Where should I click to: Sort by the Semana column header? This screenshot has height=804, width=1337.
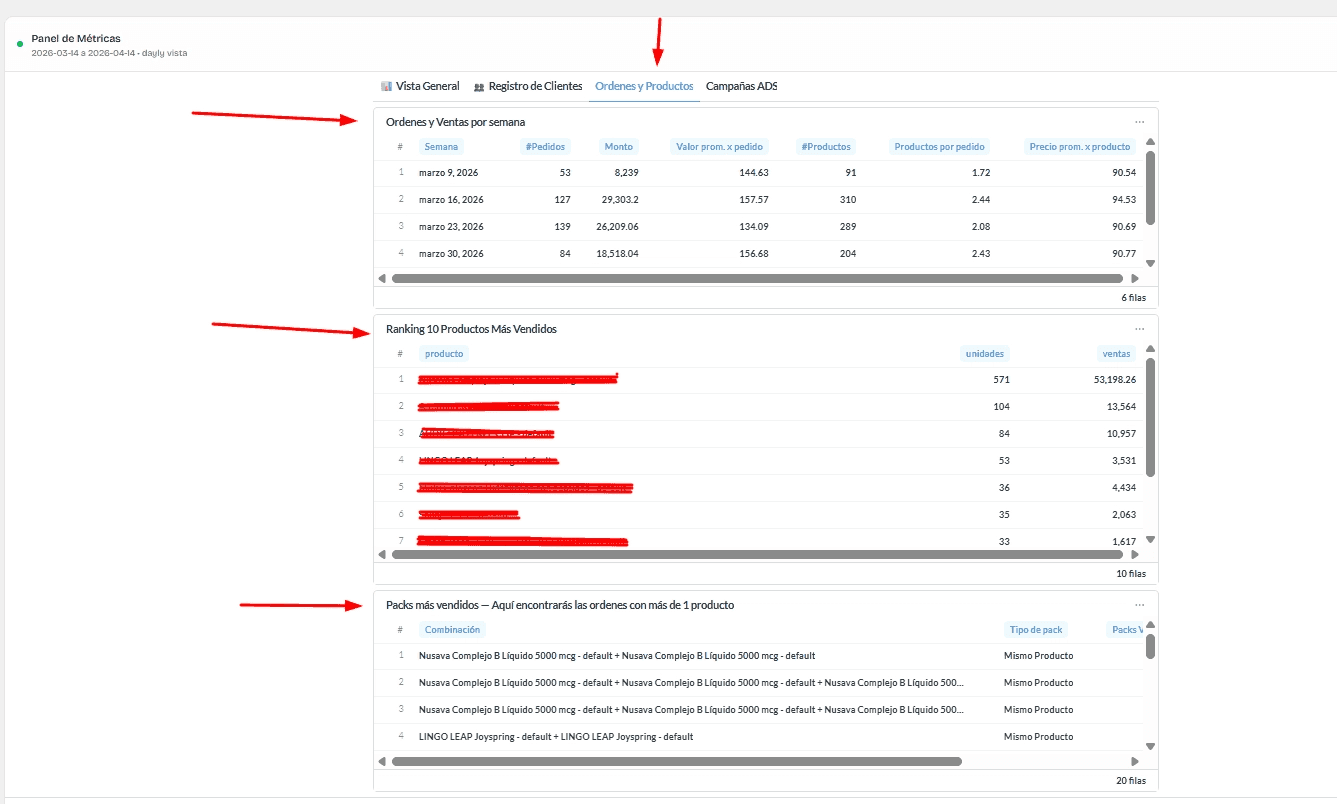tap(441, 147)
